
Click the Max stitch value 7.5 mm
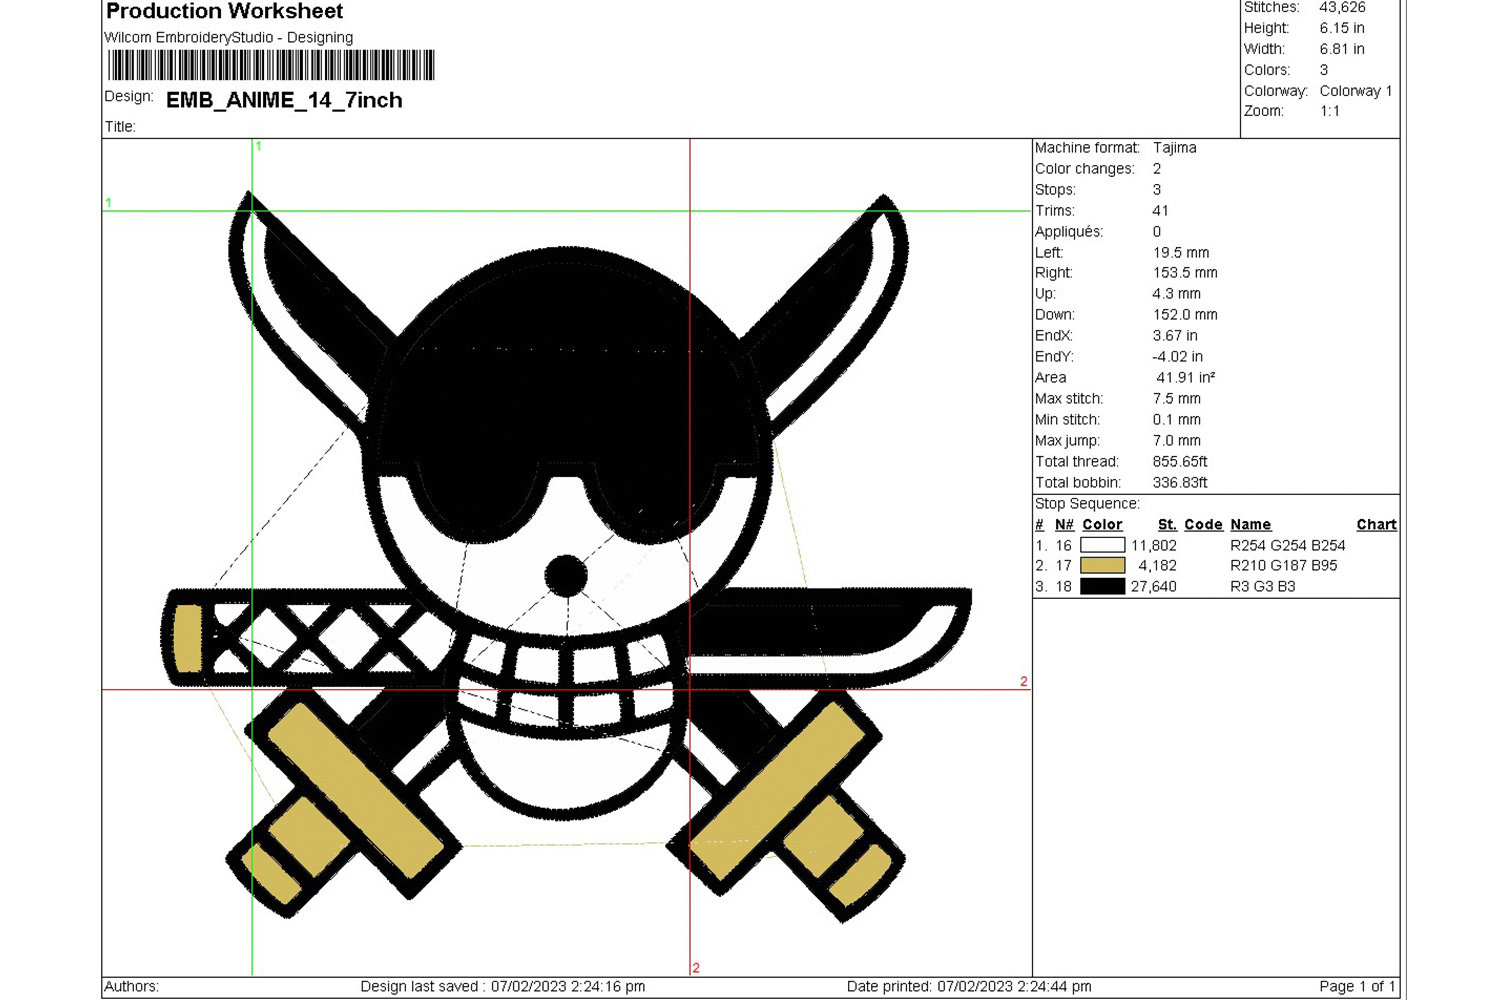1177,398
